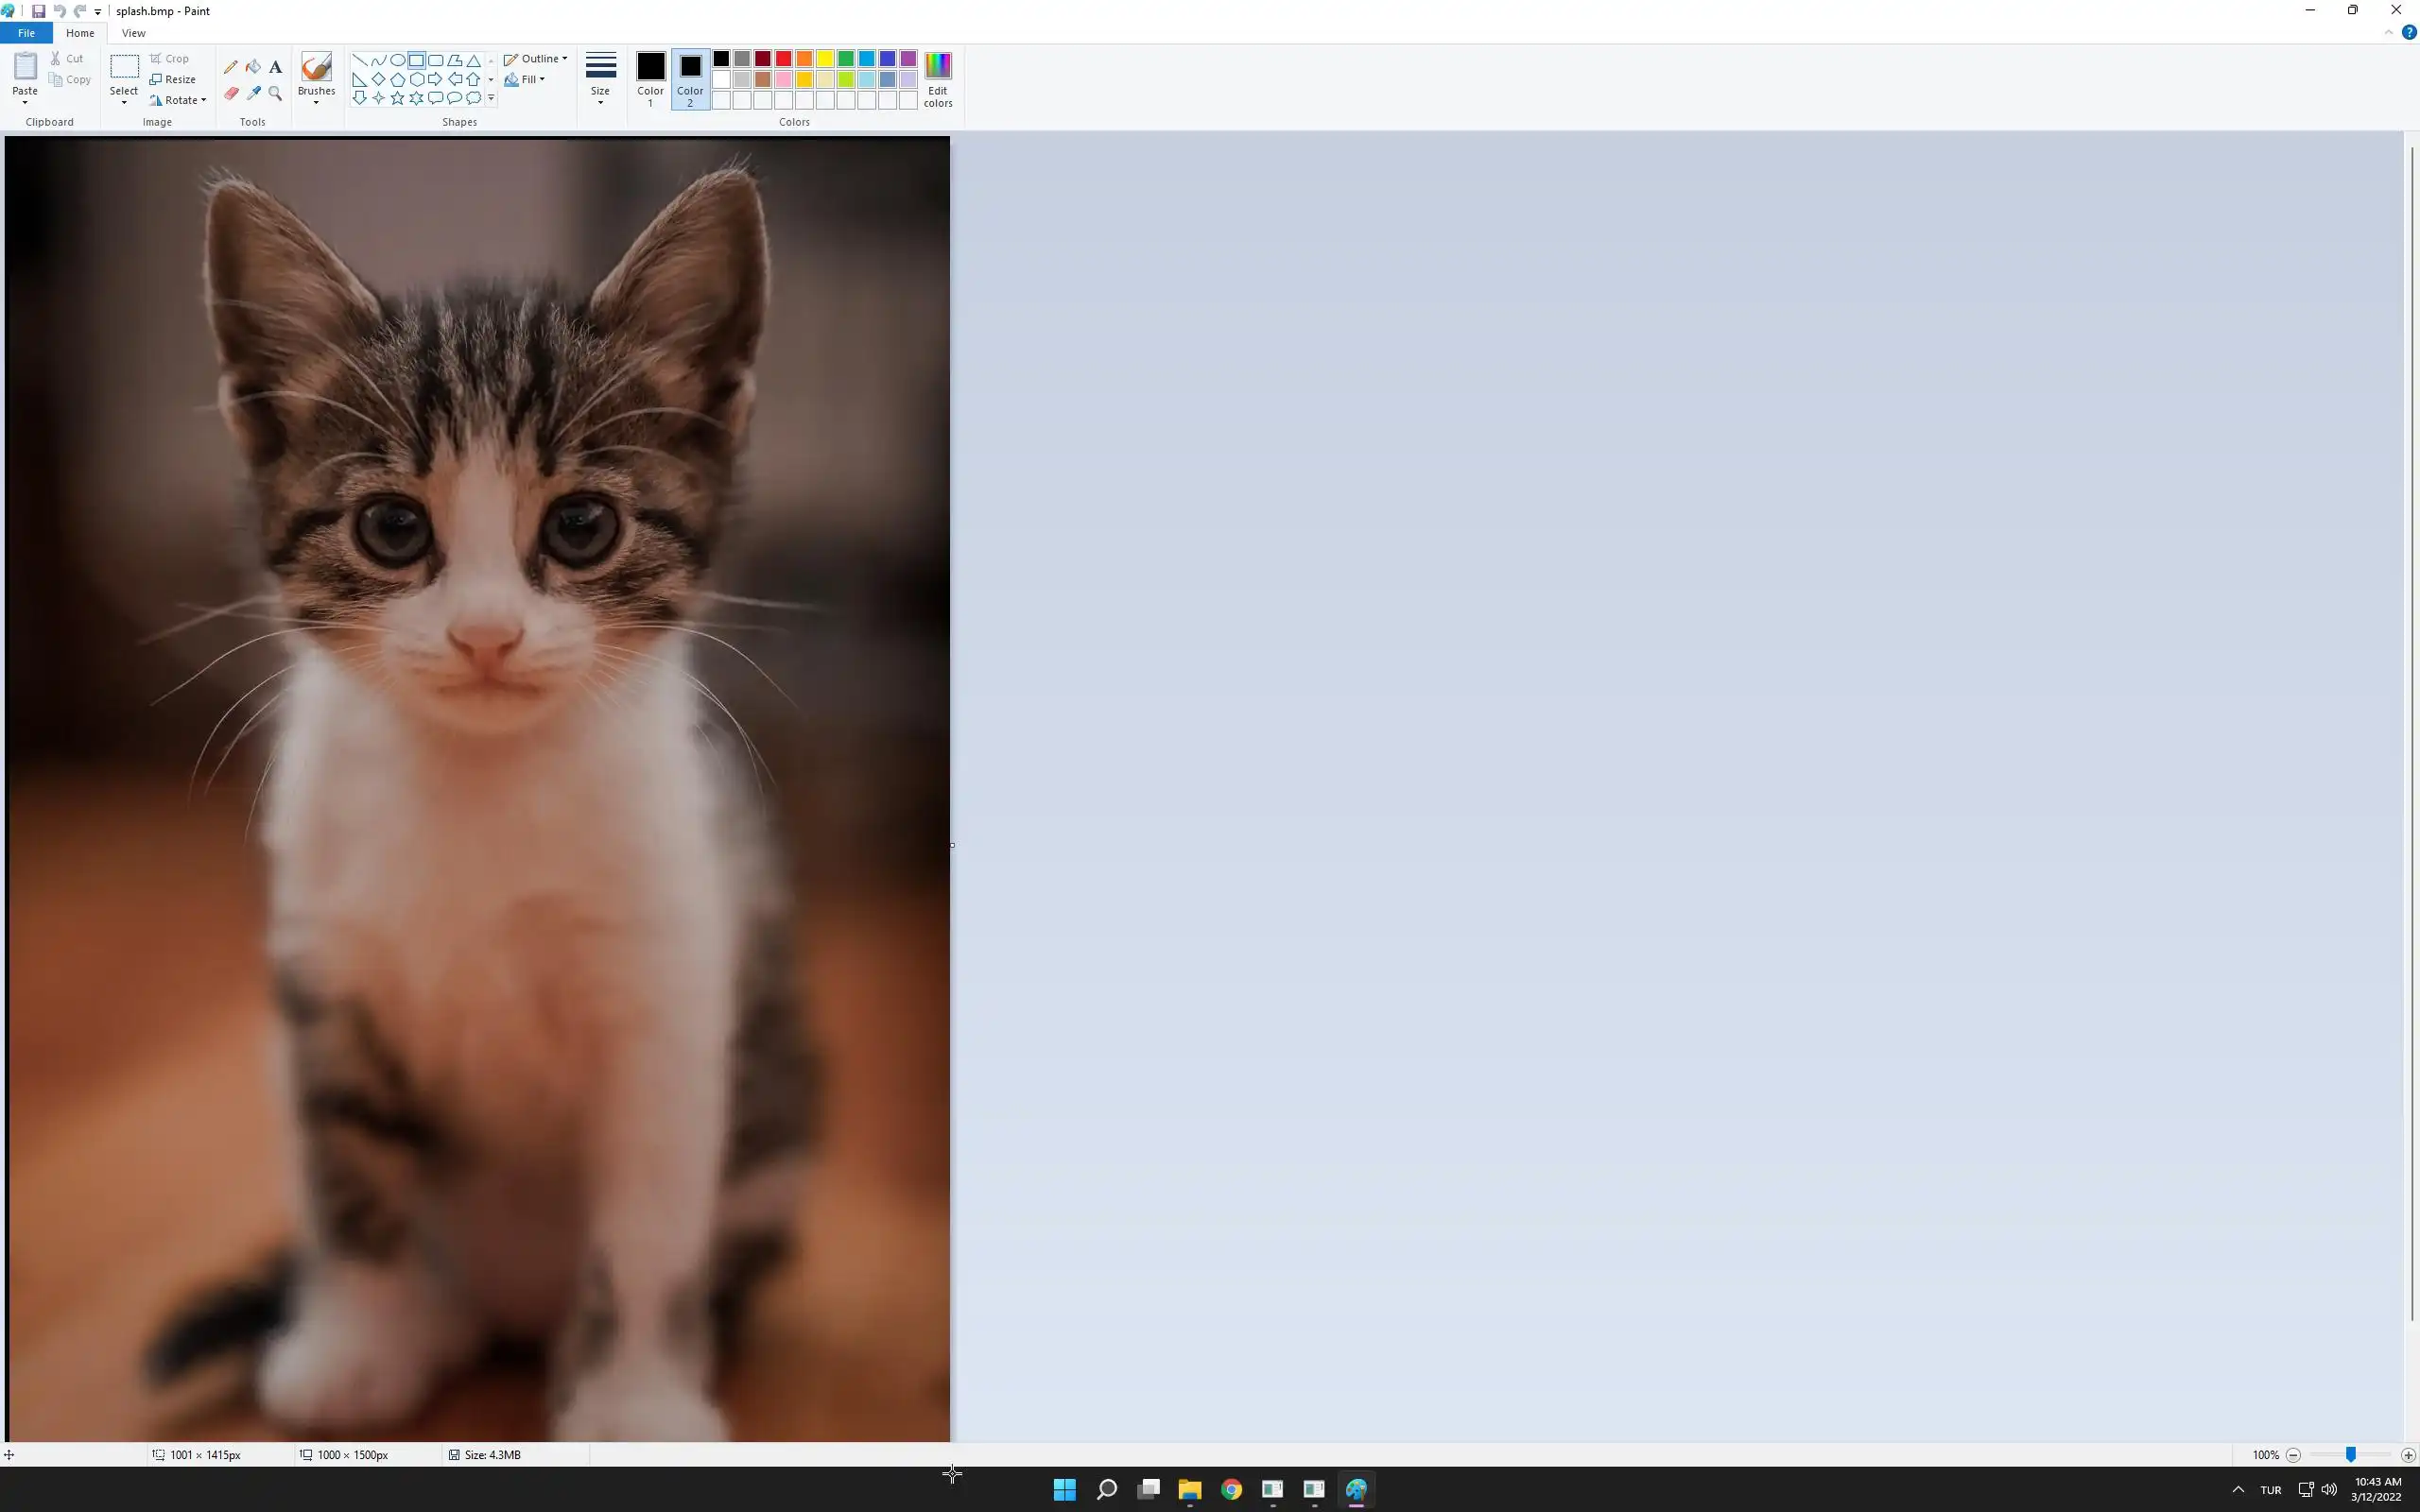Select the rectangle shape in gallery
The image size is (2420, 1512).
point(416,60)
